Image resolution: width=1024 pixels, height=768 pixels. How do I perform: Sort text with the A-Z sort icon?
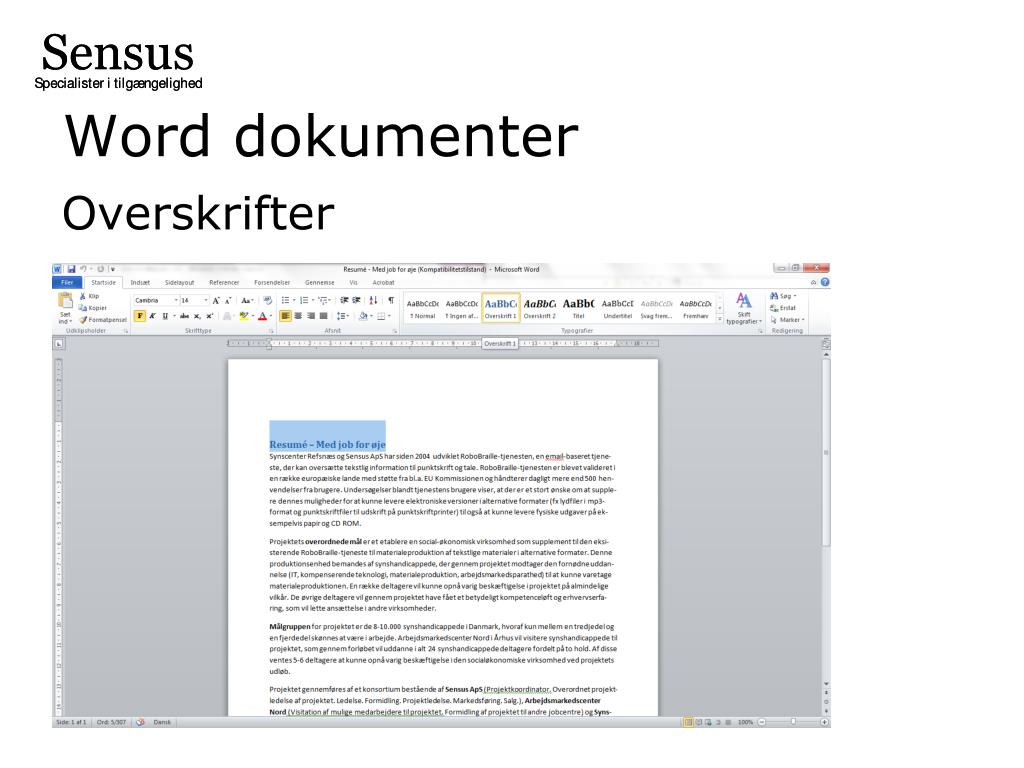[x=374, y=300]
